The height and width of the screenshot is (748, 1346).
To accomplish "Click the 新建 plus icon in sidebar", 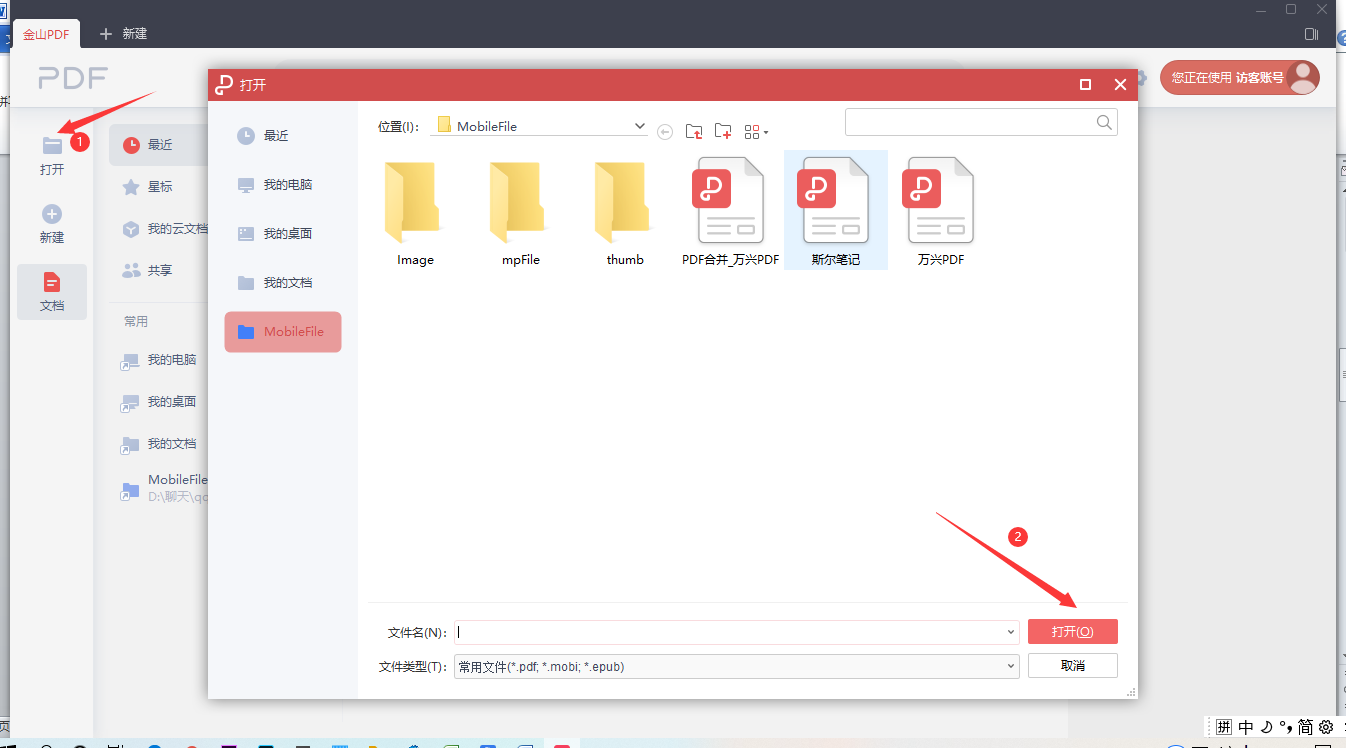I will click(52, 214).
